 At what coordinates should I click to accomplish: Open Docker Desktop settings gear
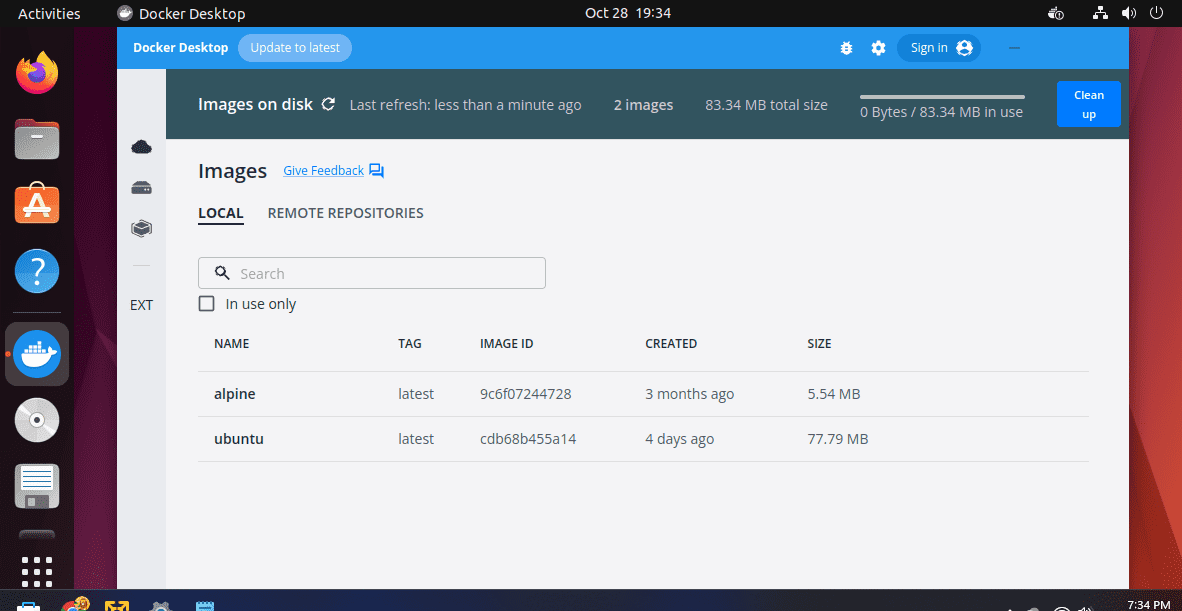(x=878, y=47)
